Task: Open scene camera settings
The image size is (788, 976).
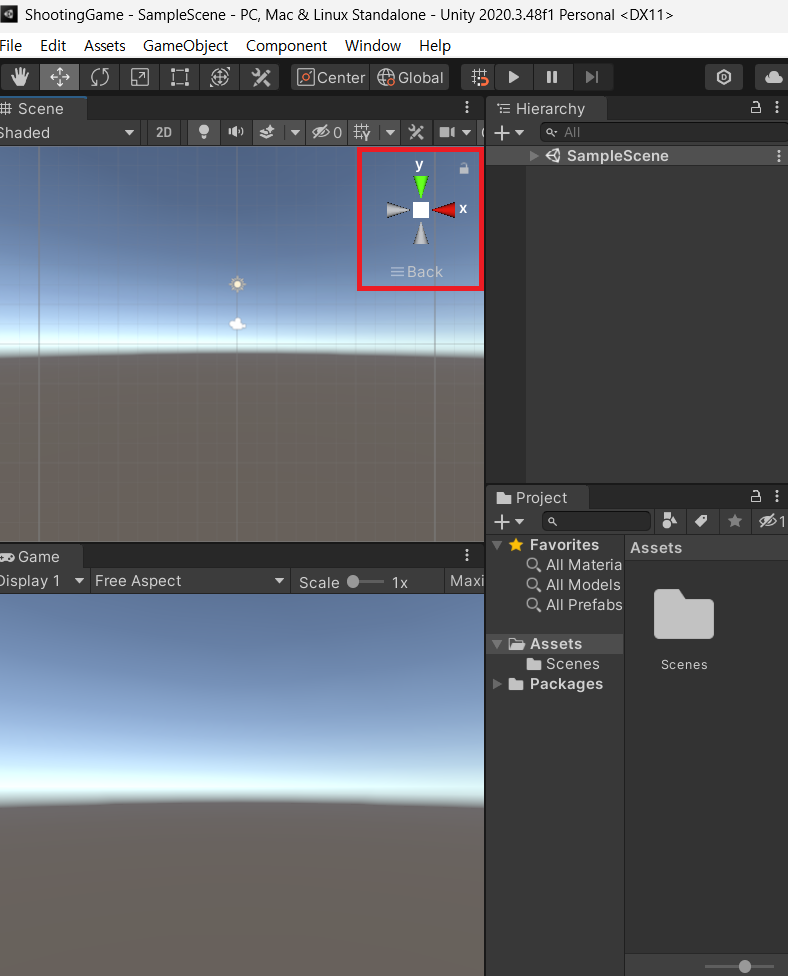Action: point(447,133)
